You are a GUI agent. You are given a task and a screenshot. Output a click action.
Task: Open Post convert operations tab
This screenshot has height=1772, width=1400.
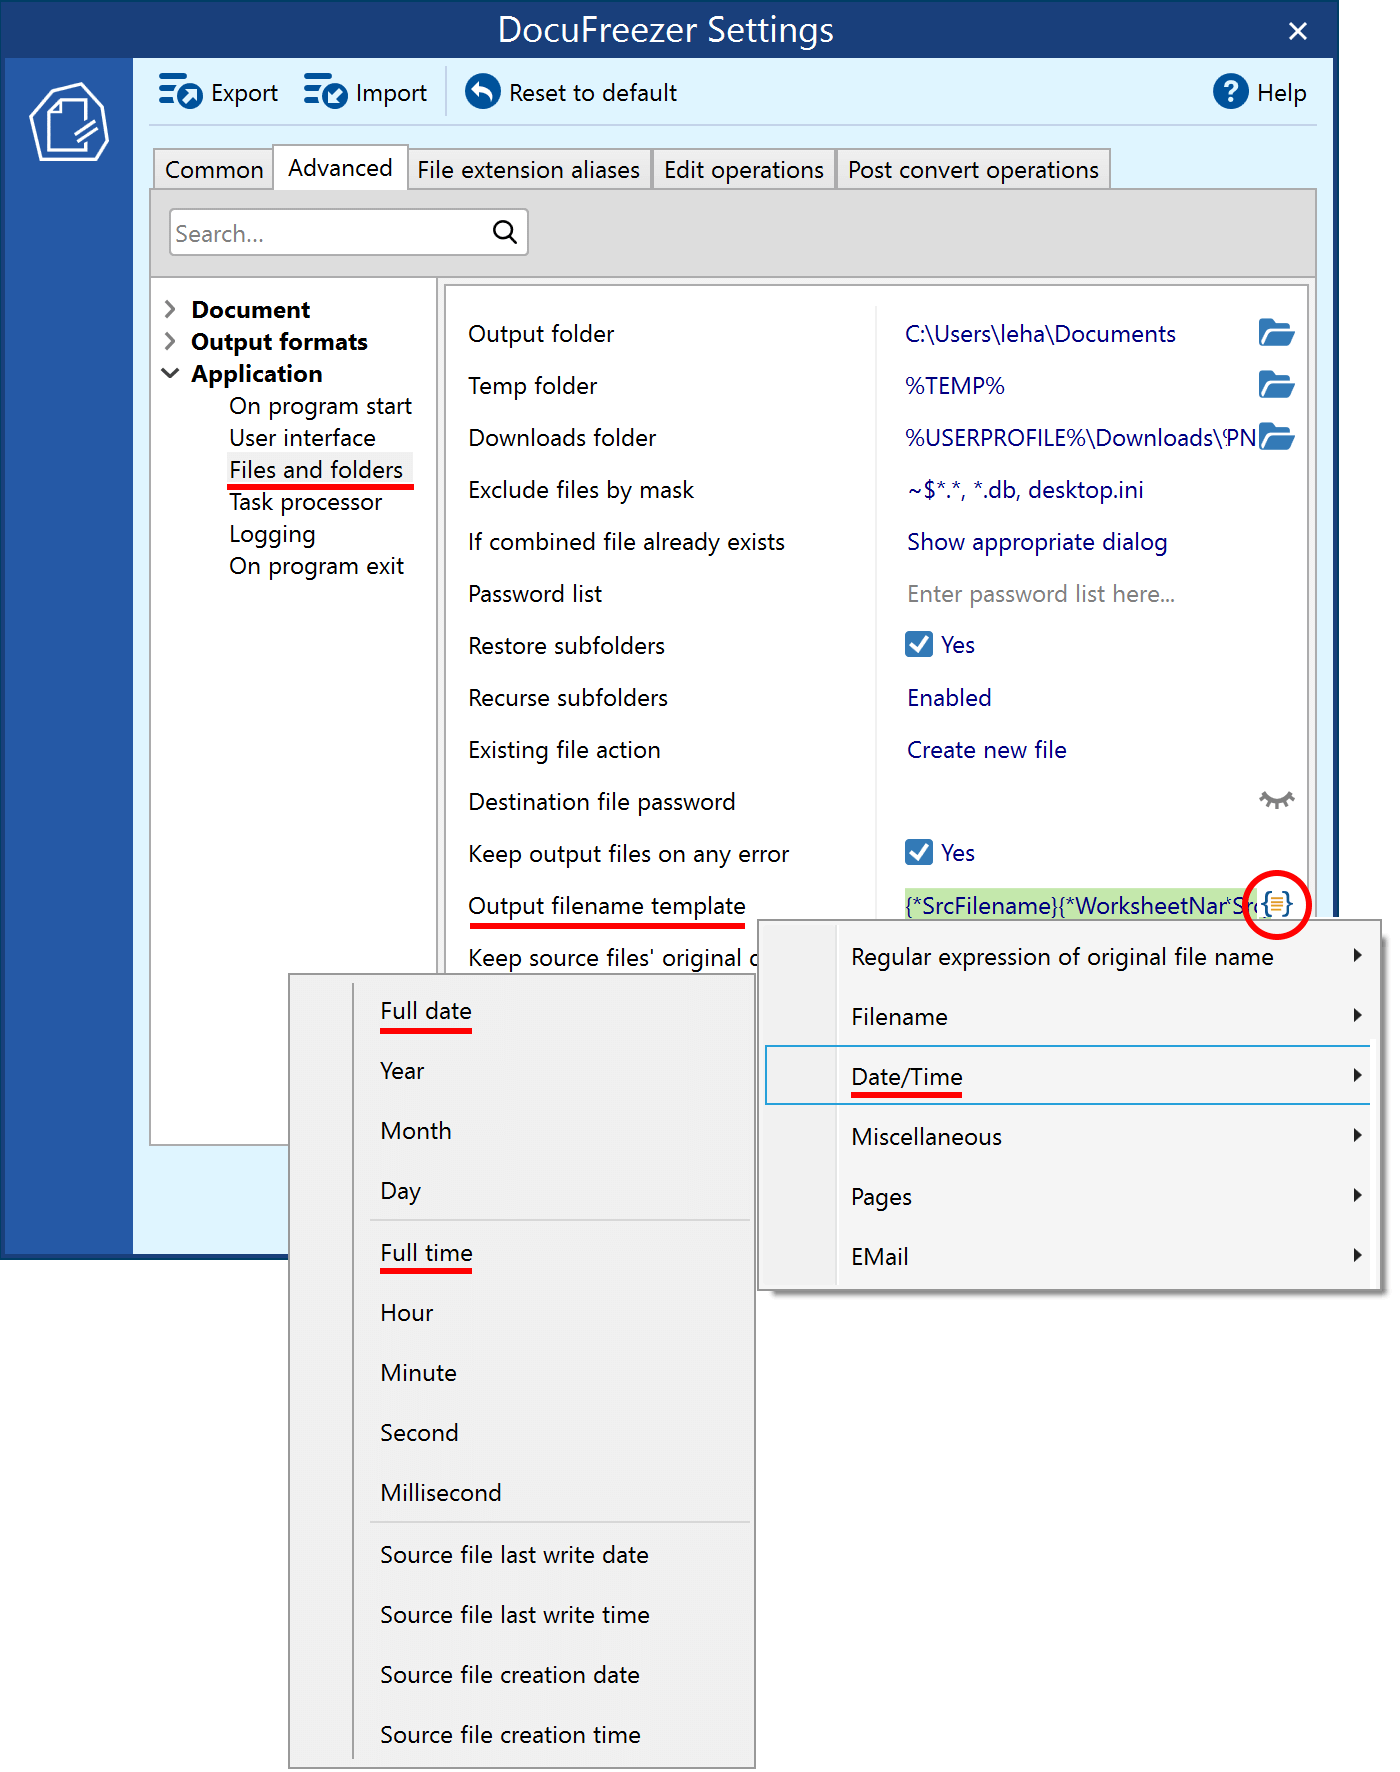click(973, 170)
